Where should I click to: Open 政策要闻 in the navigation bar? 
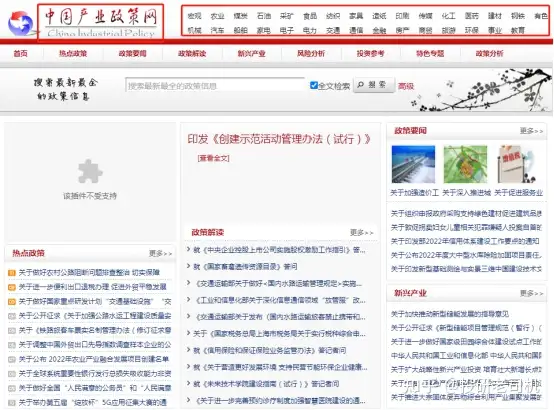(132, 53)
